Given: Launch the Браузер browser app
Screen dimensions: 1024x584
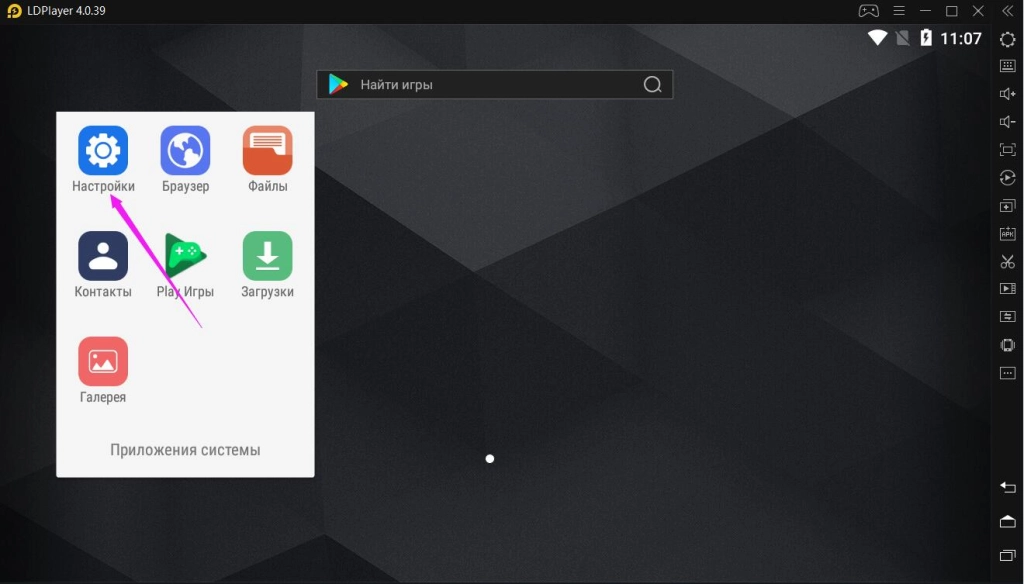Looking at the screenshot, I should pyautogui.click(x=185, y=151).
